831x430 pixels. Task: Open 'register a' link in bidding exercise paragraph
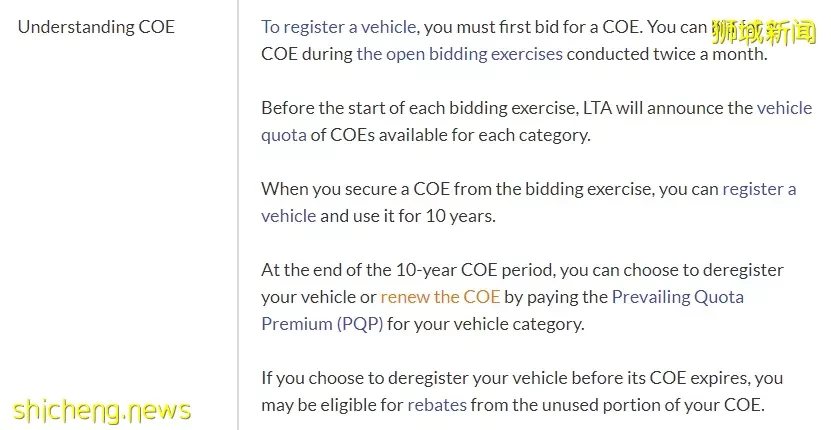click(x=759, y=189)
